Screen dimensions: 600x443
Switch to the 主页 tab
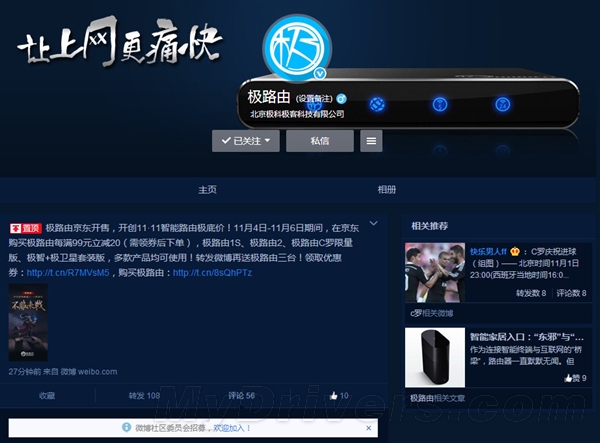coord(207,190)
